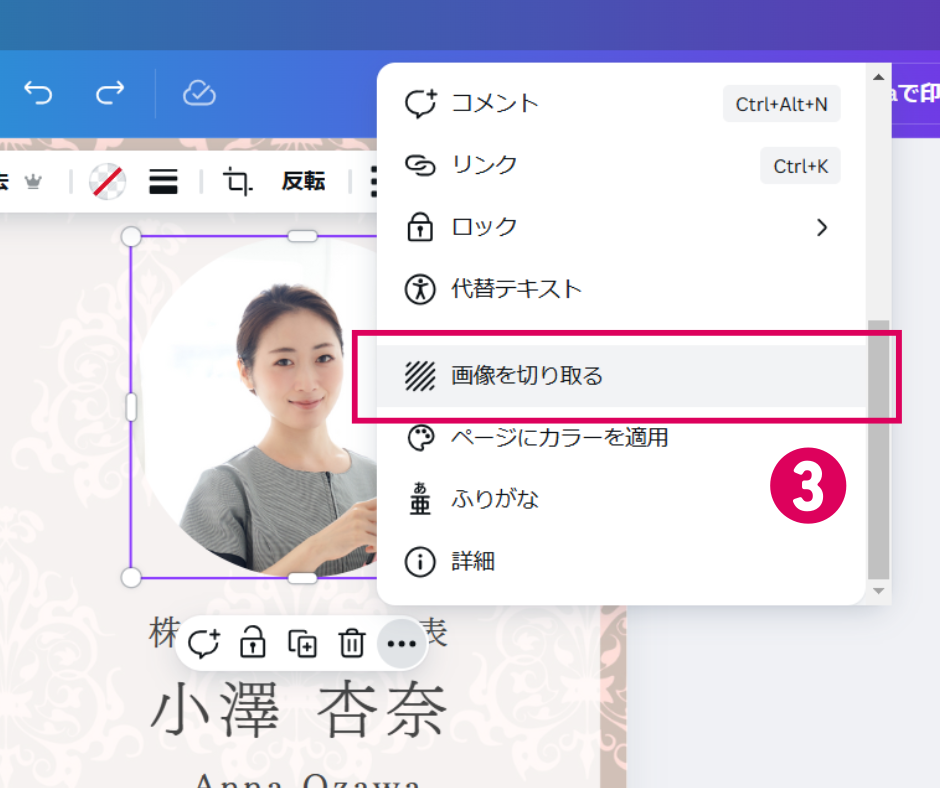This screenshot has width=940, height=788.
Task: Open 代替テキスト menu entry
Action: pyautogui.click(x=516, y=289)
